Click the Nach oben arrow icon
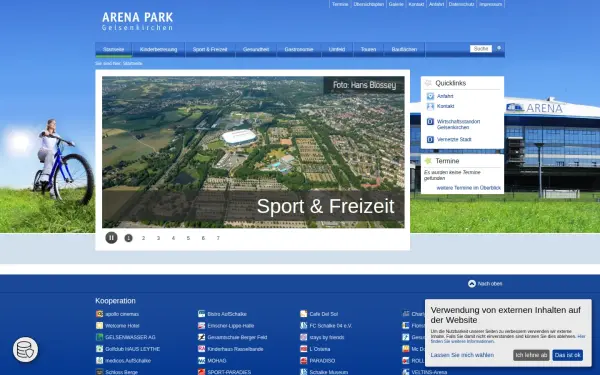 pyautogui.click(x=472, y=284)
